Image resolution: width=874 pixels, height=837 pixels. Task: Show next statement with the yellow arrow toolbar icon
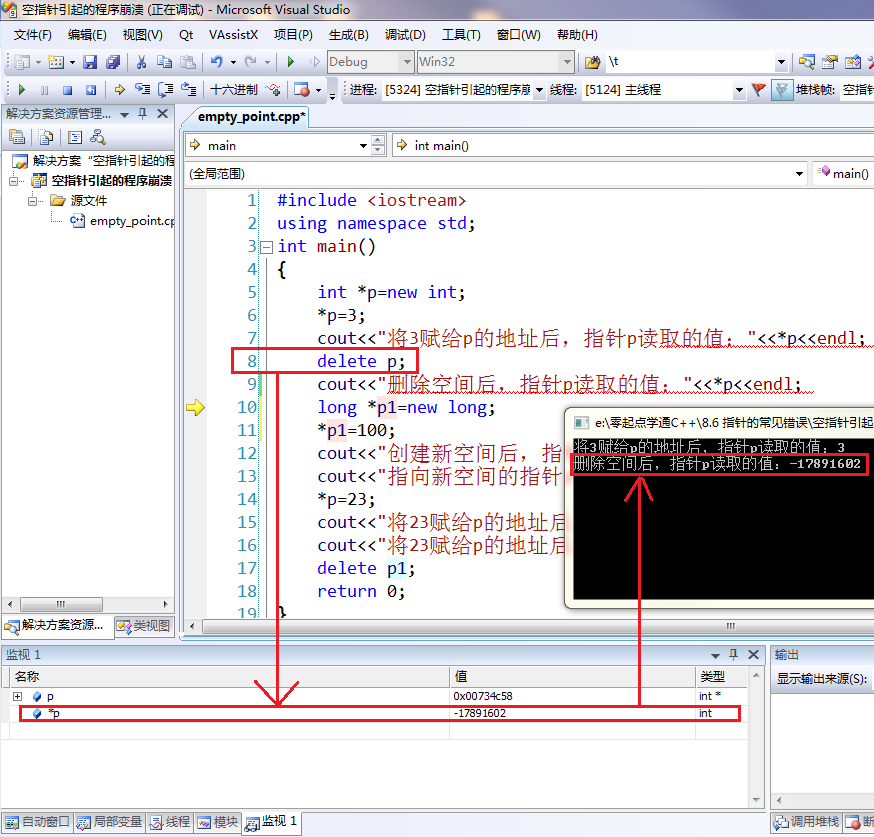119,90
